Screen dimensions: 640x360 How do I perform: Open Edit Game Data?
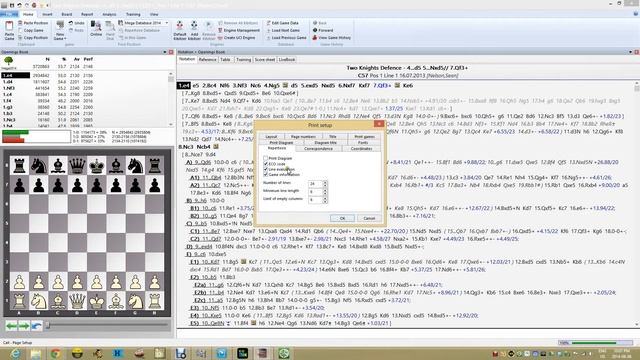[282, 23]
